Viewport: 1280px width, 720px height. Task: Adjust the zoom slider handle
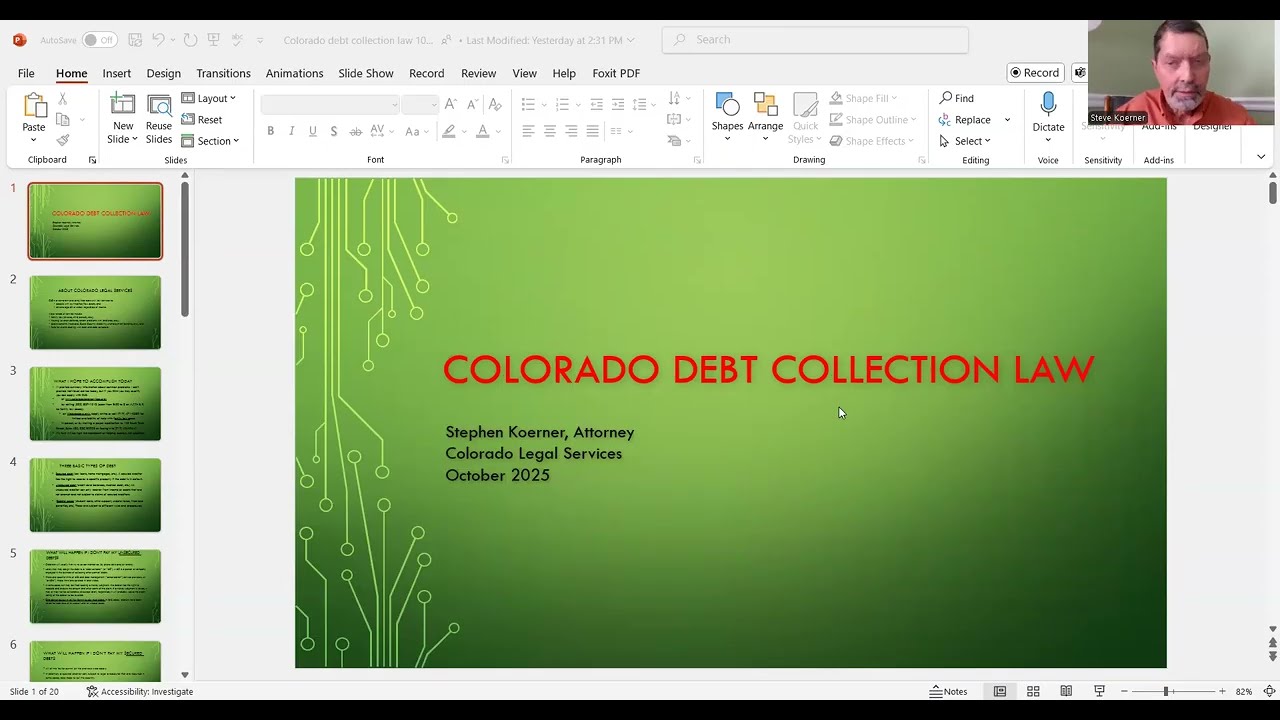pyautogui.click(x=1165, y=691)
